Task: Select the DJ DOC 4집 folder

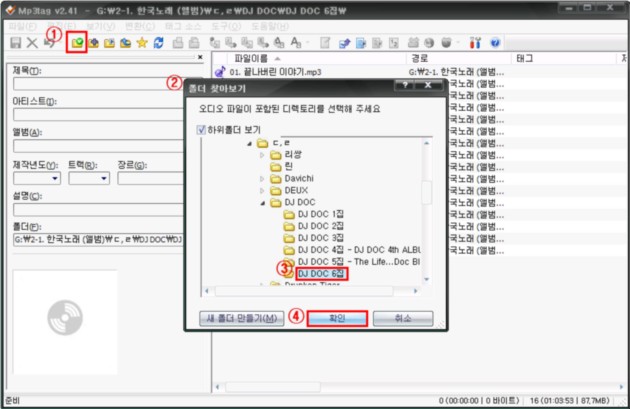Action: pyautogui.click(x=359, y=250)
